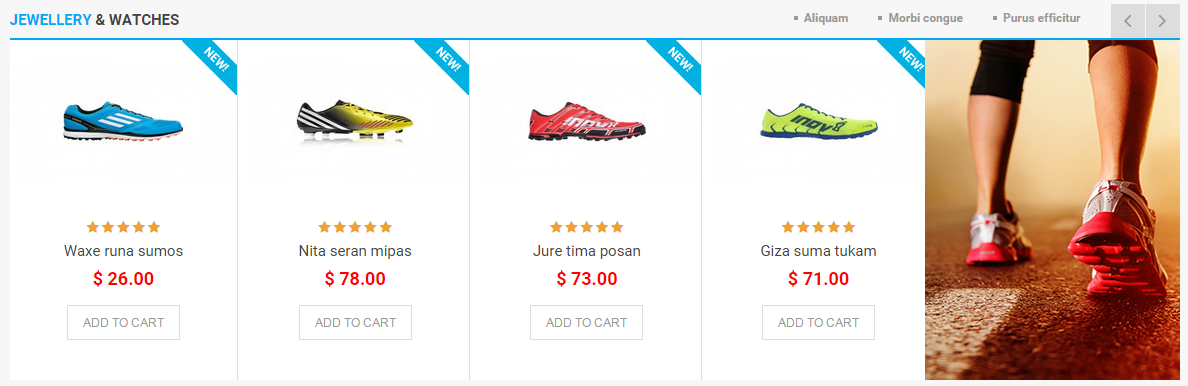Open the yellow and black cleat image
This screenshot has height=386, width=1188.
355,121
